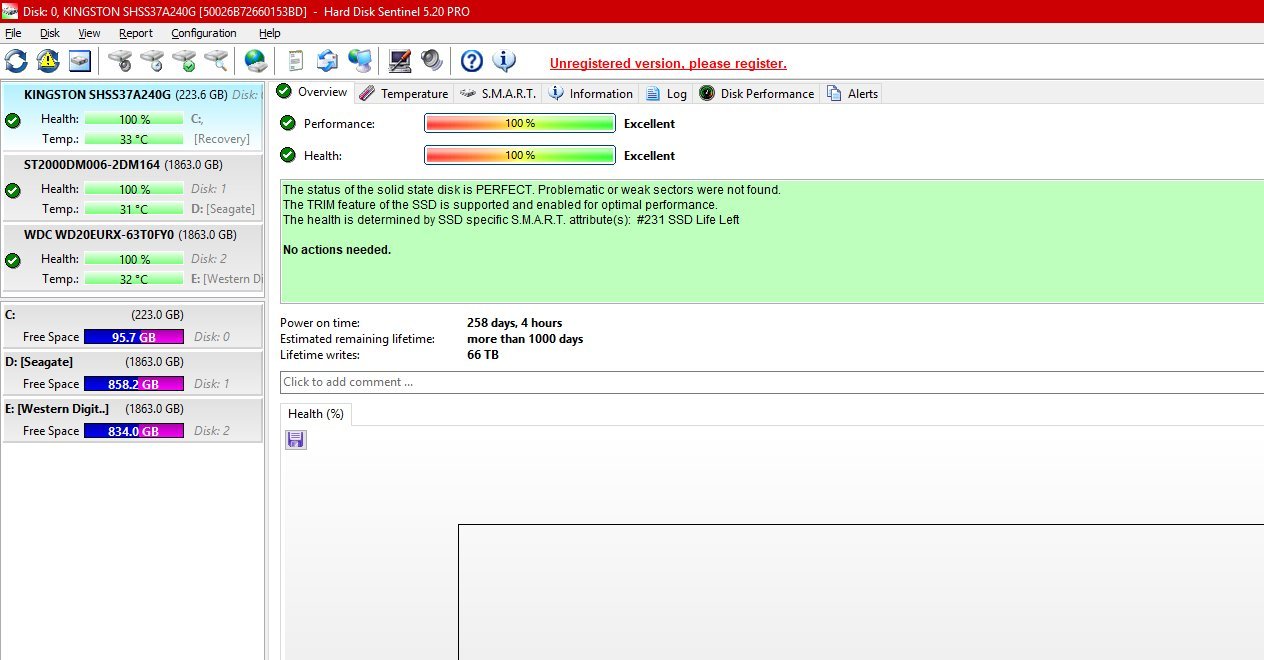Click the blue info bubble About icon
Screen dimensions: 1264x660
[504, 61]
